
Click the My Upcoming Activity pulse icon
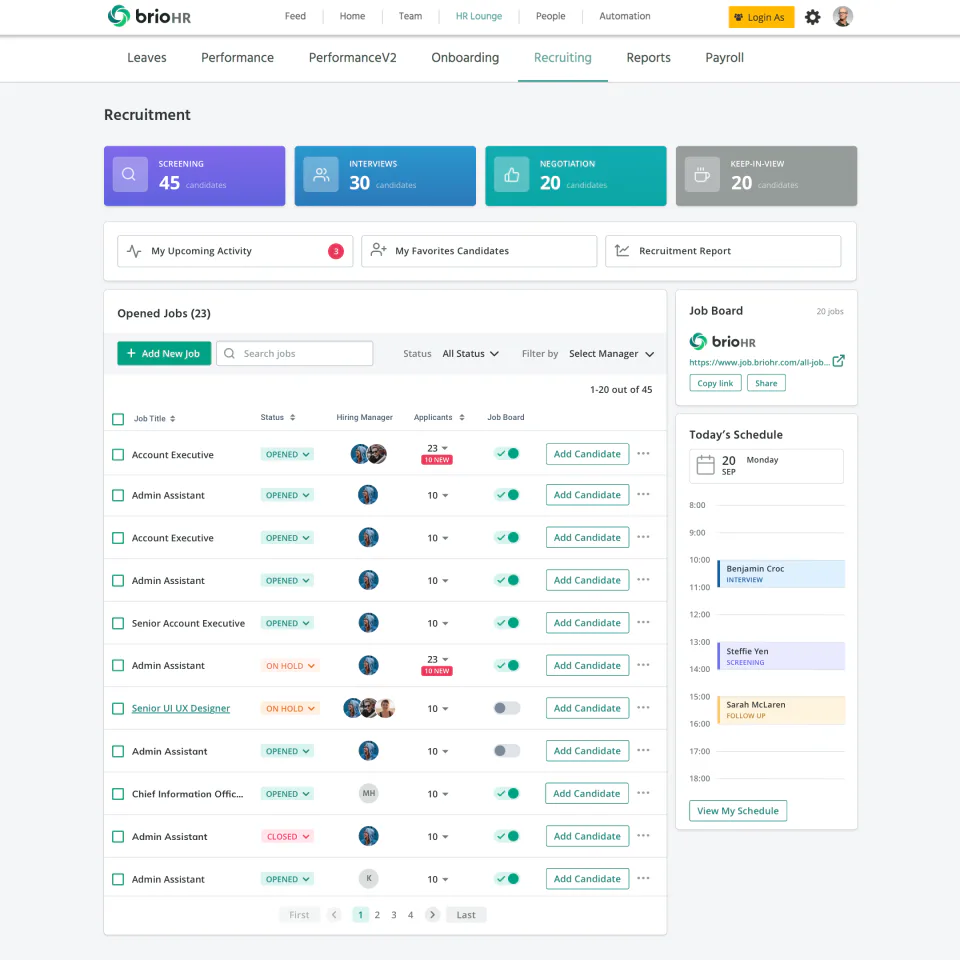point(133,251)
